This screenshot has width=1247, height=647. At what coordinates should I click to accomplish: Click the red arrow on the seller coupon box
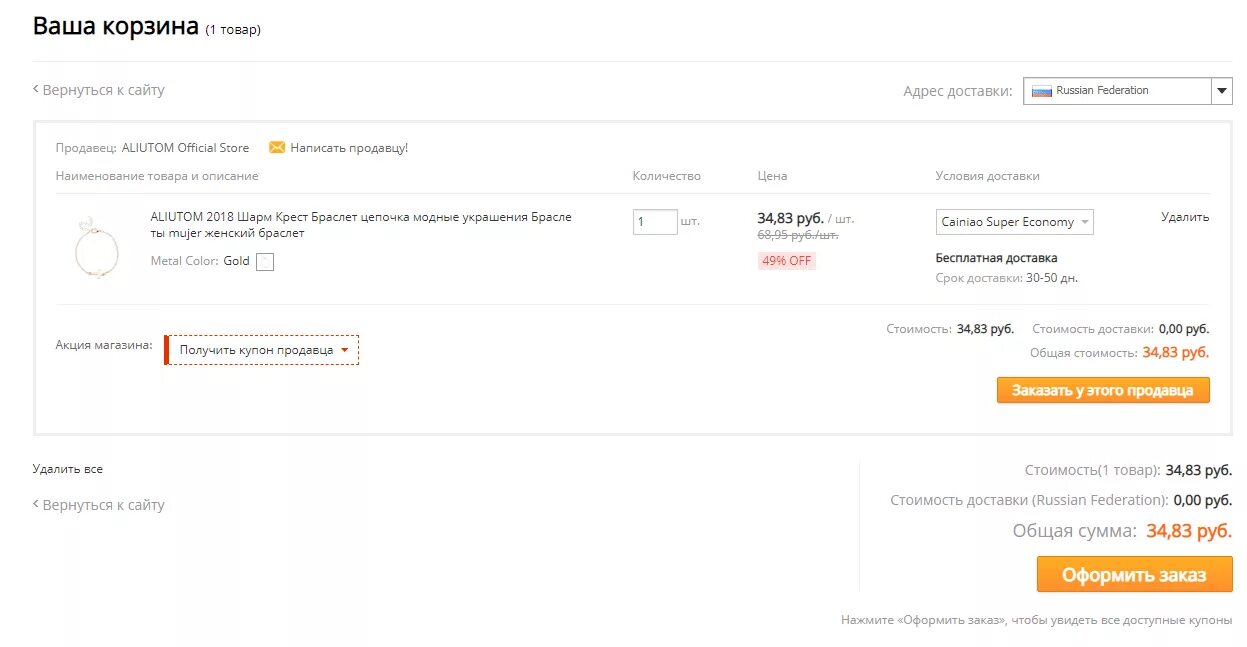(x=345, y=350)
